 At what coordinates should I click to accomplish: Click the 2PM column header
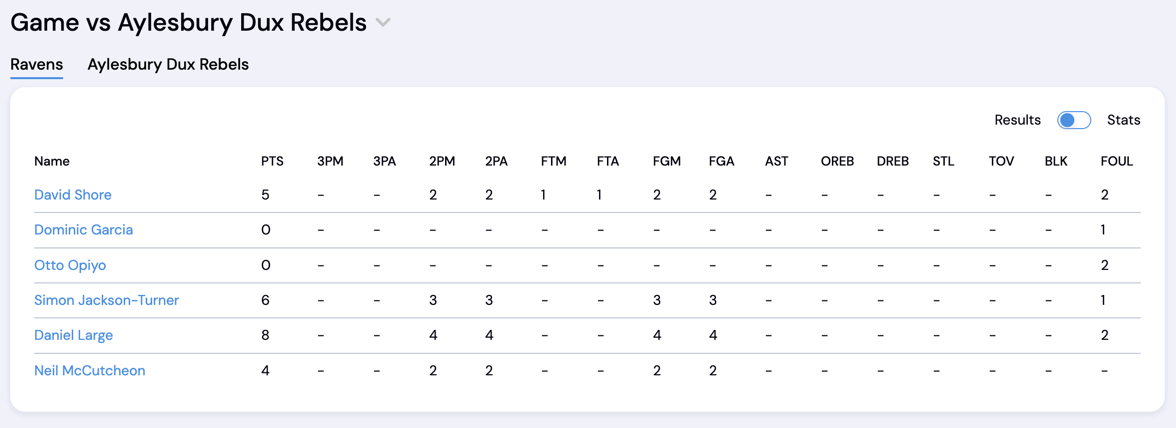pos(442,161)
